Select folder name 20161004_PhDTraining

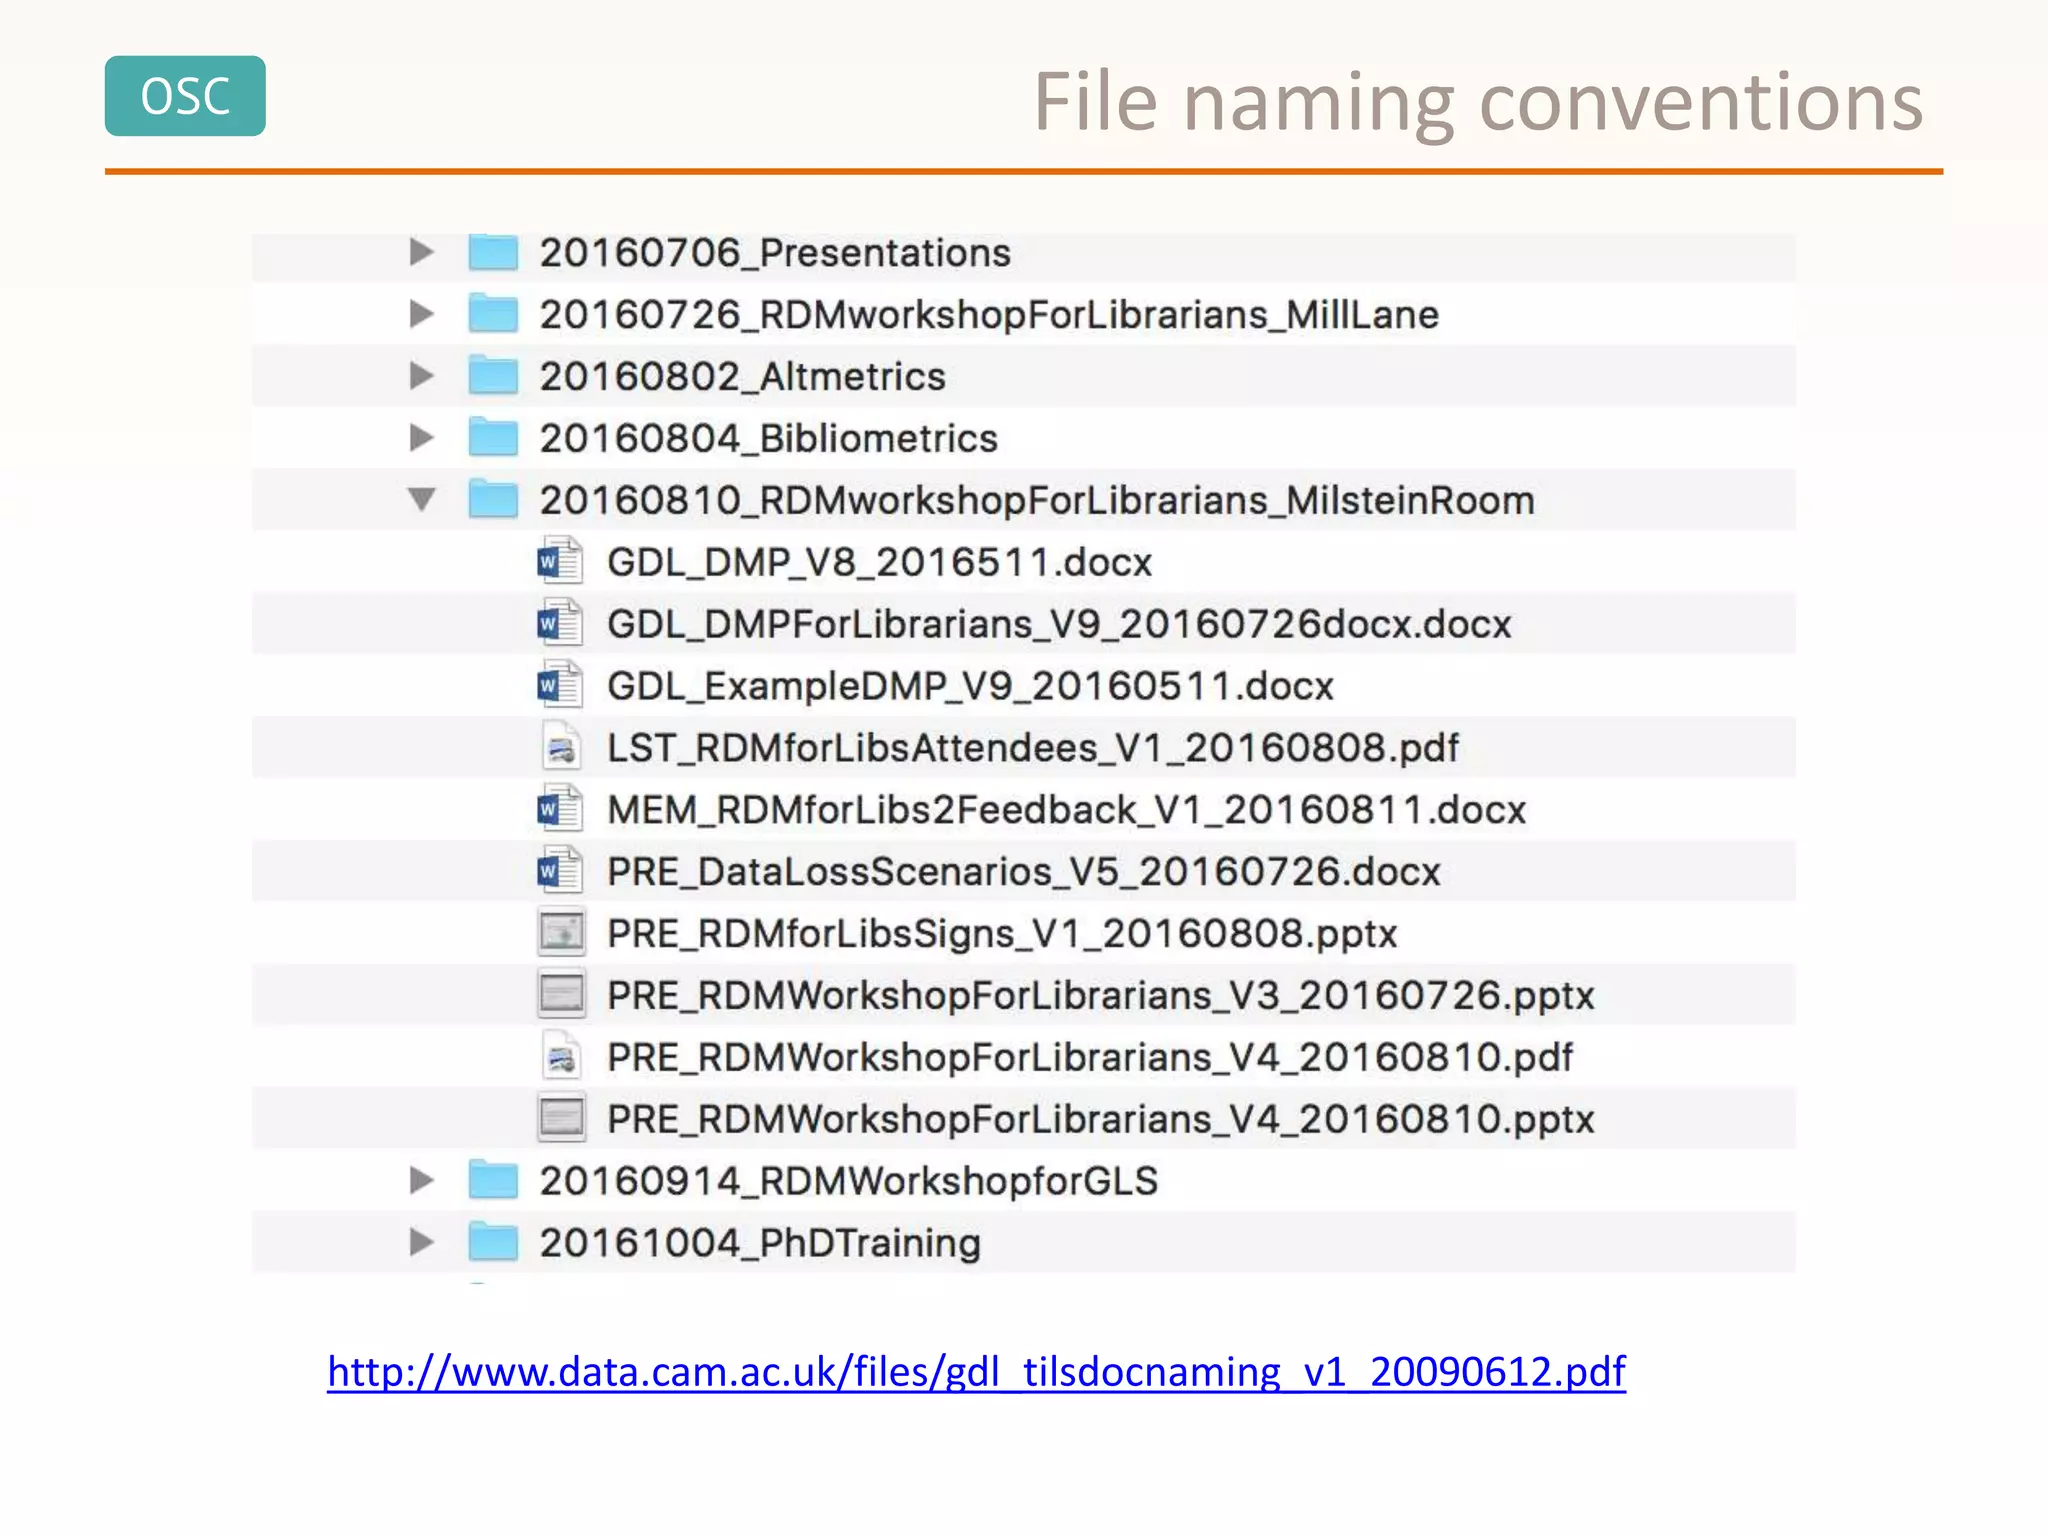760,1243
